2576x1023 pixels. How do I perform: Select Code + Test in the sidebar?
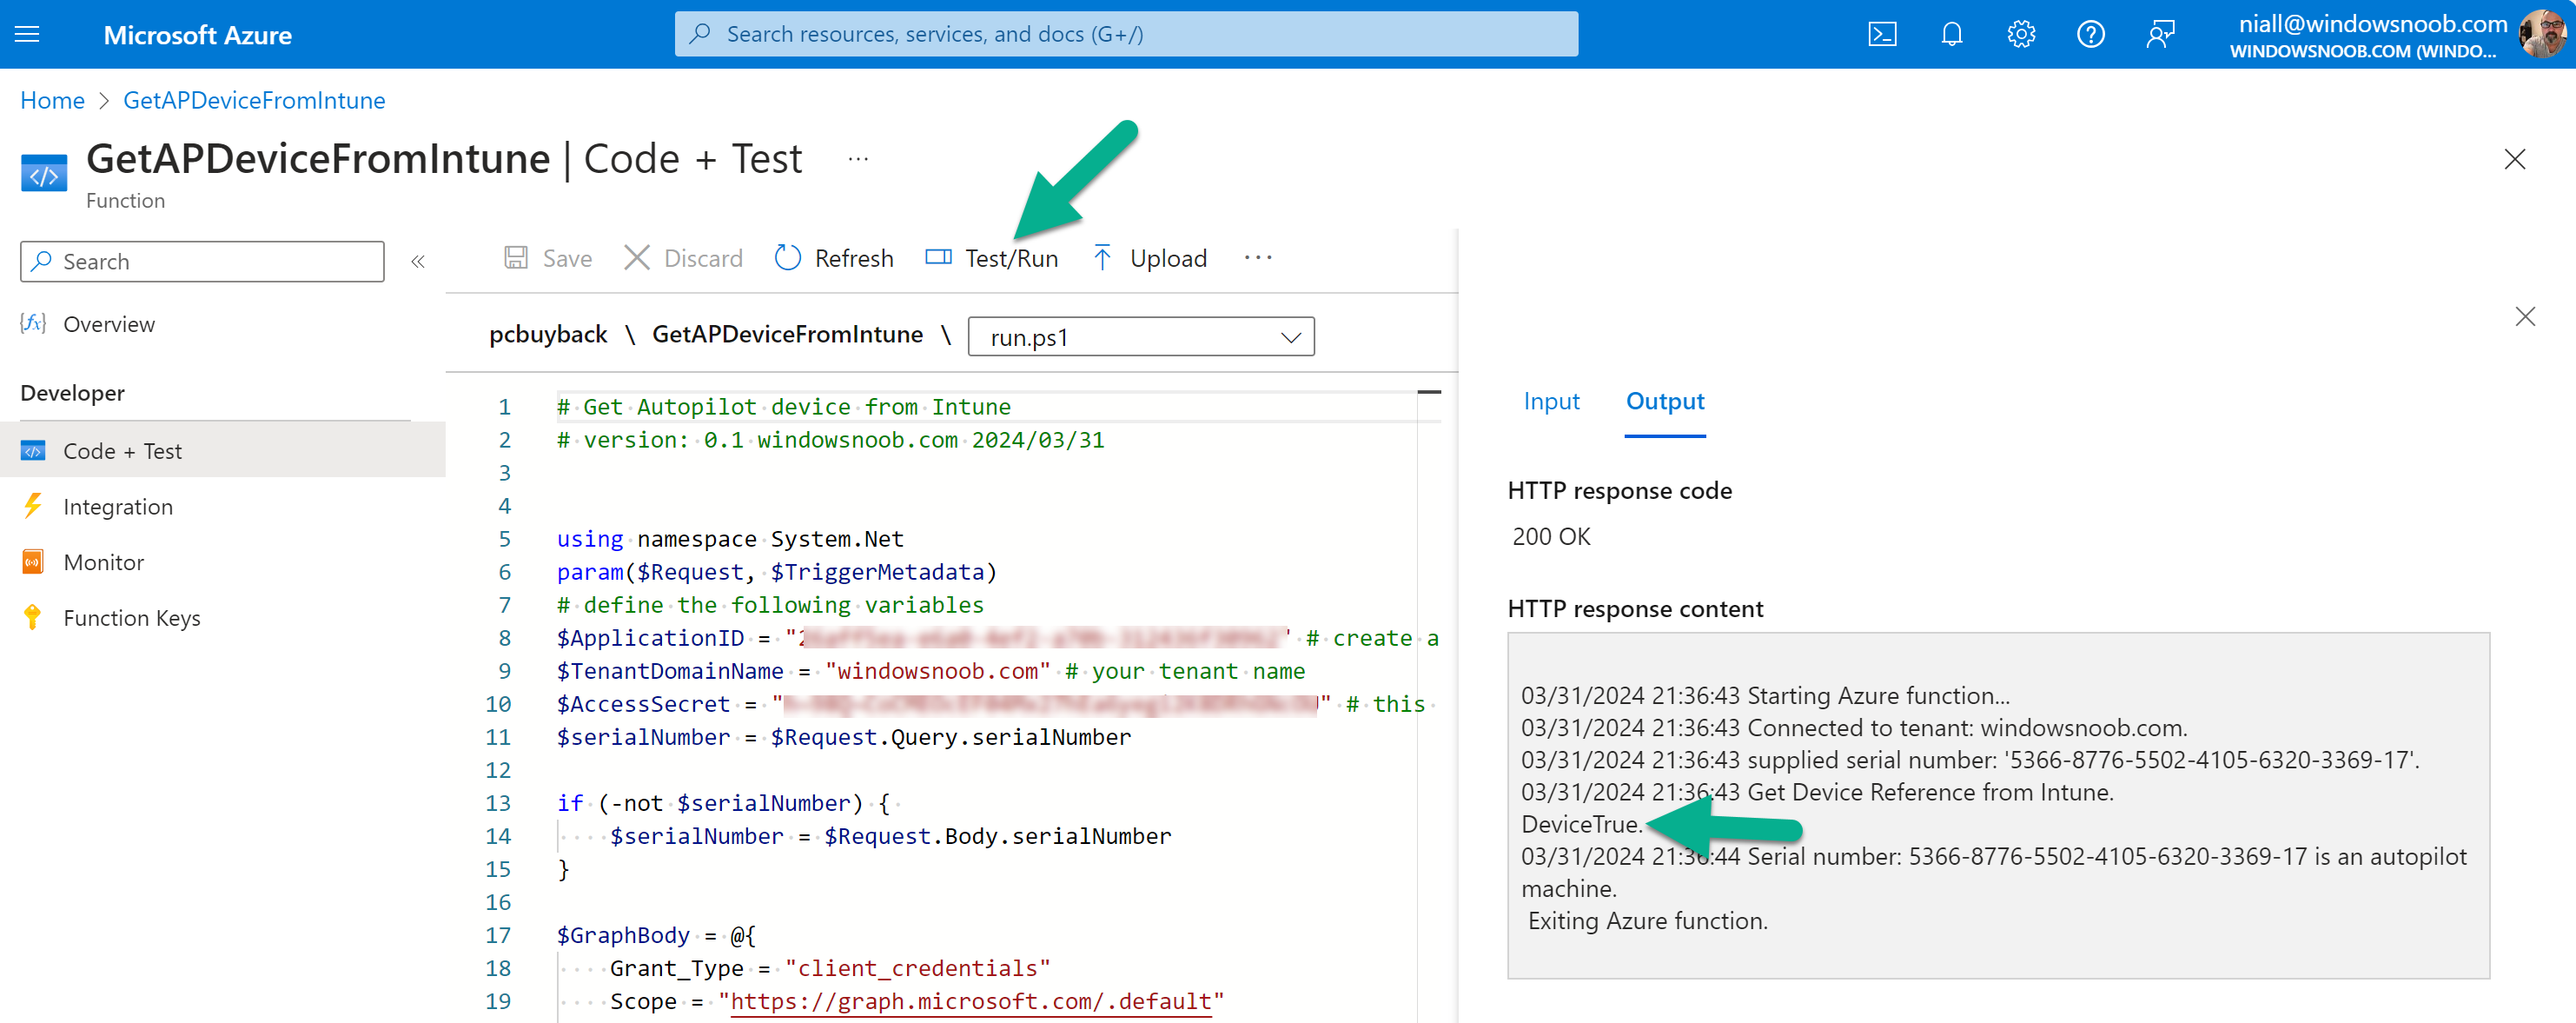(222, 451)
